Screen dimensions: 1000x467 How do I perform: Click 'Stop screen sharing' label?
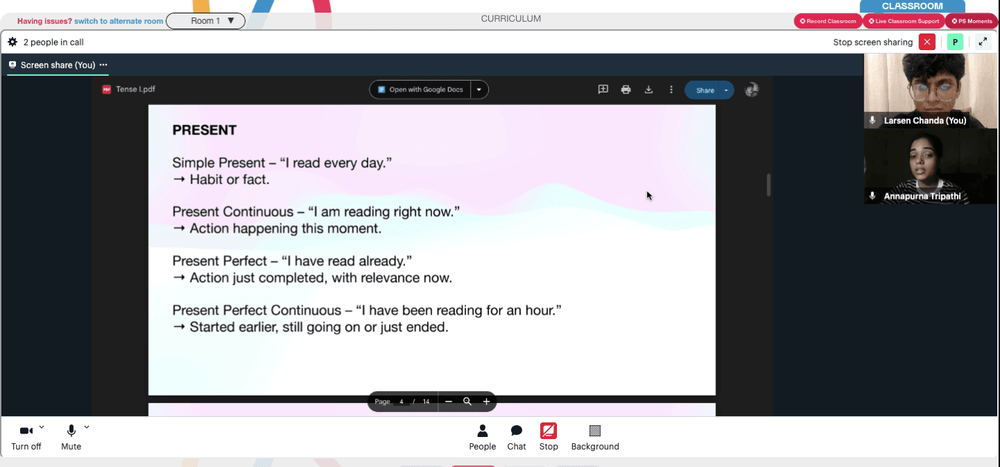(x=872, y=42)
